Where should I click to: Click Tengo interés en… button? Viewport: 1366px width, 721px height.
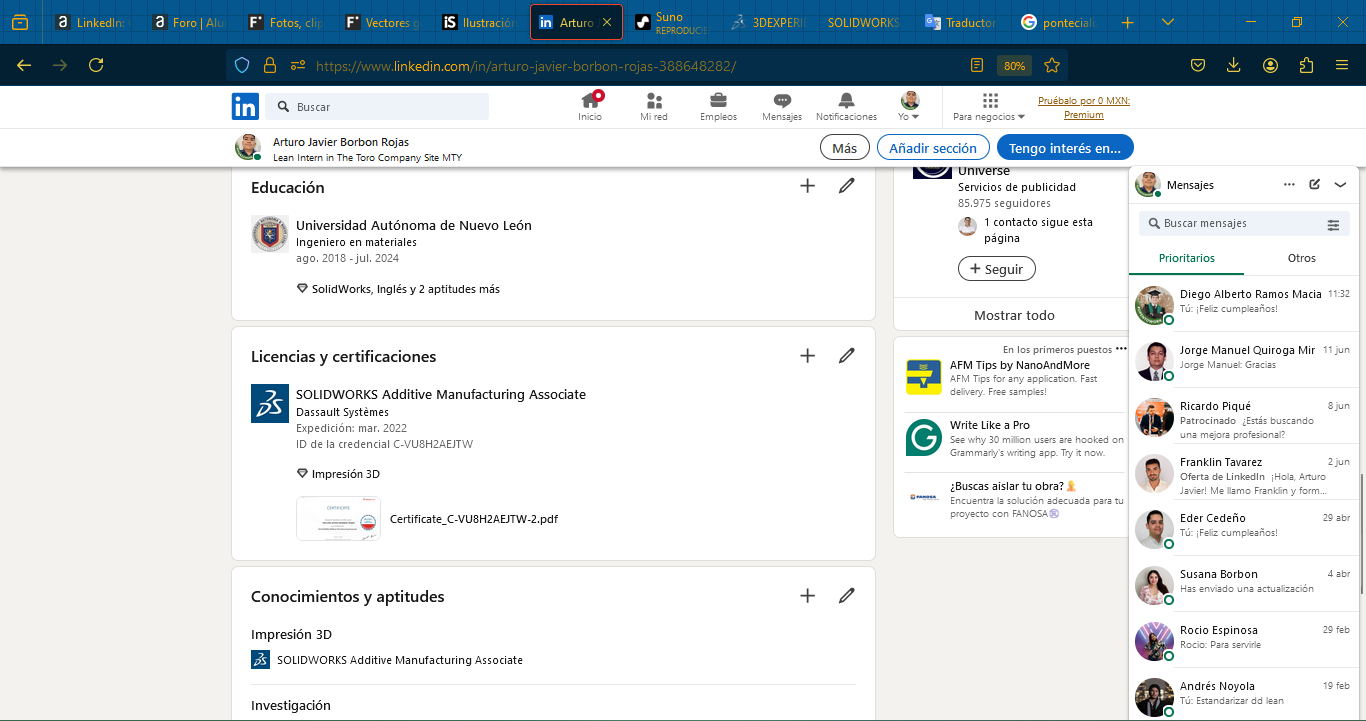(1065, 148)
